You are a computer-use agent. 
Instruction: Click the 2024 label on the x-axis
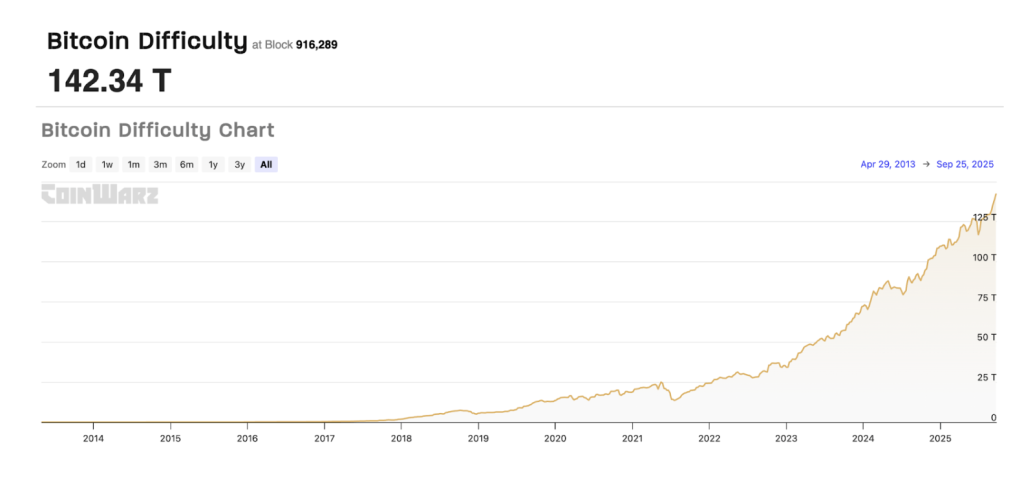tap(863, 438)
